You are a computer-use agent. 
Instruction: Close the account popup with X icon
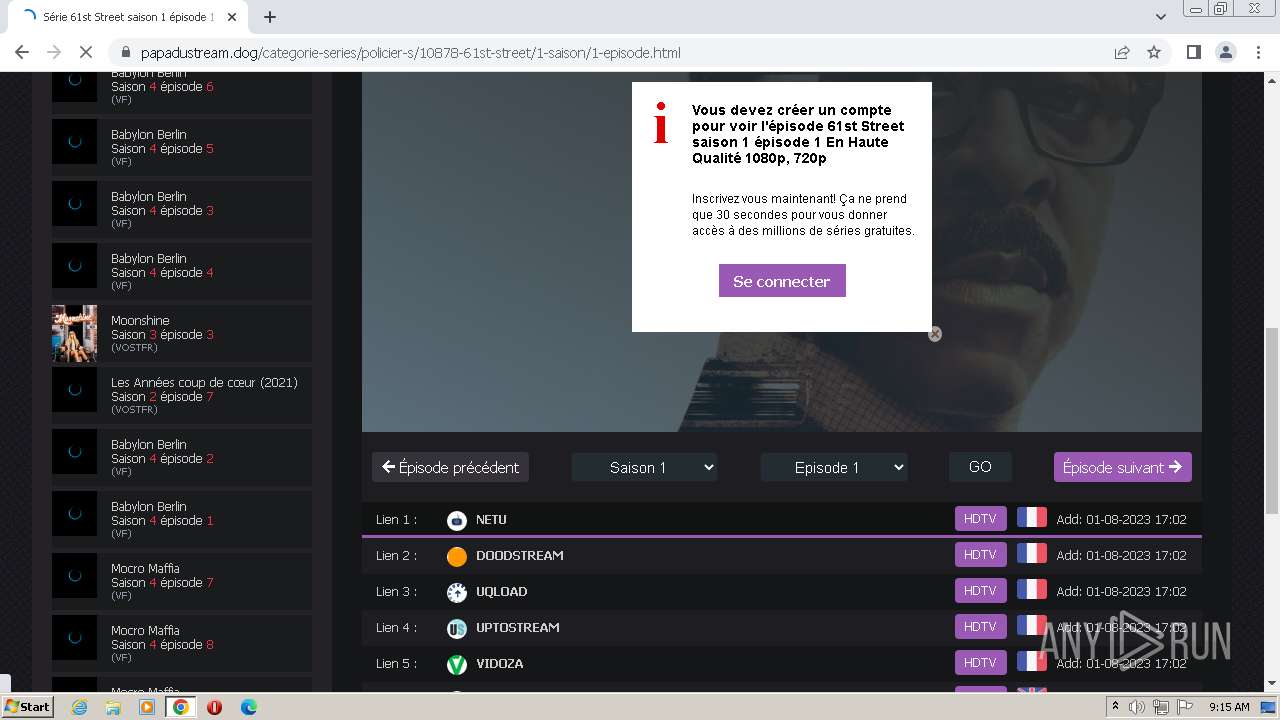click(x=935, y=334)
